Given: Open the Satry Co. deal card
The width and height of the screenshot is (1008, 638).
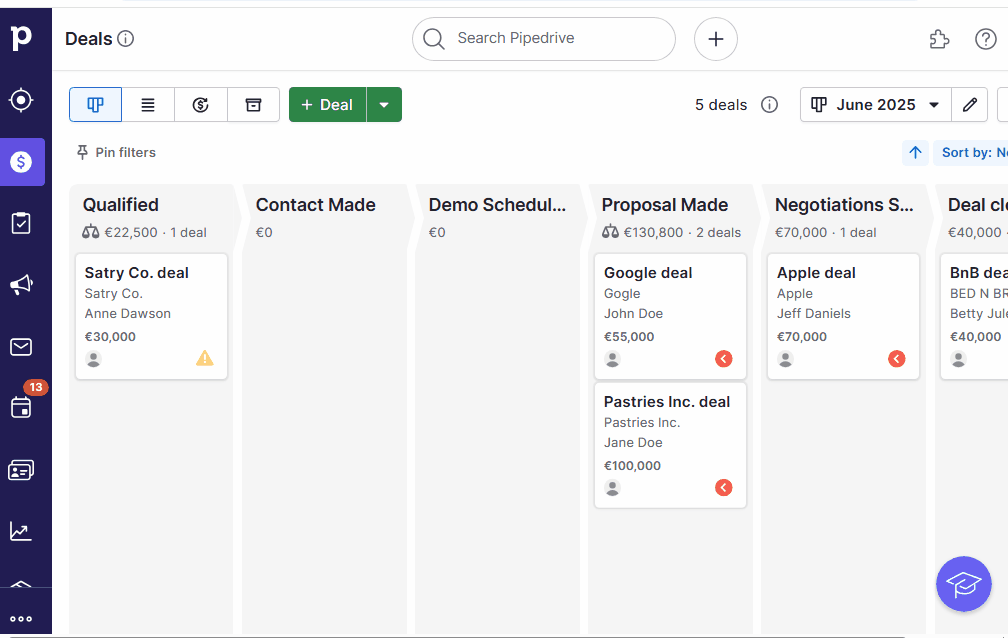Looking at the screenshot, I should [x=151, y=316].
